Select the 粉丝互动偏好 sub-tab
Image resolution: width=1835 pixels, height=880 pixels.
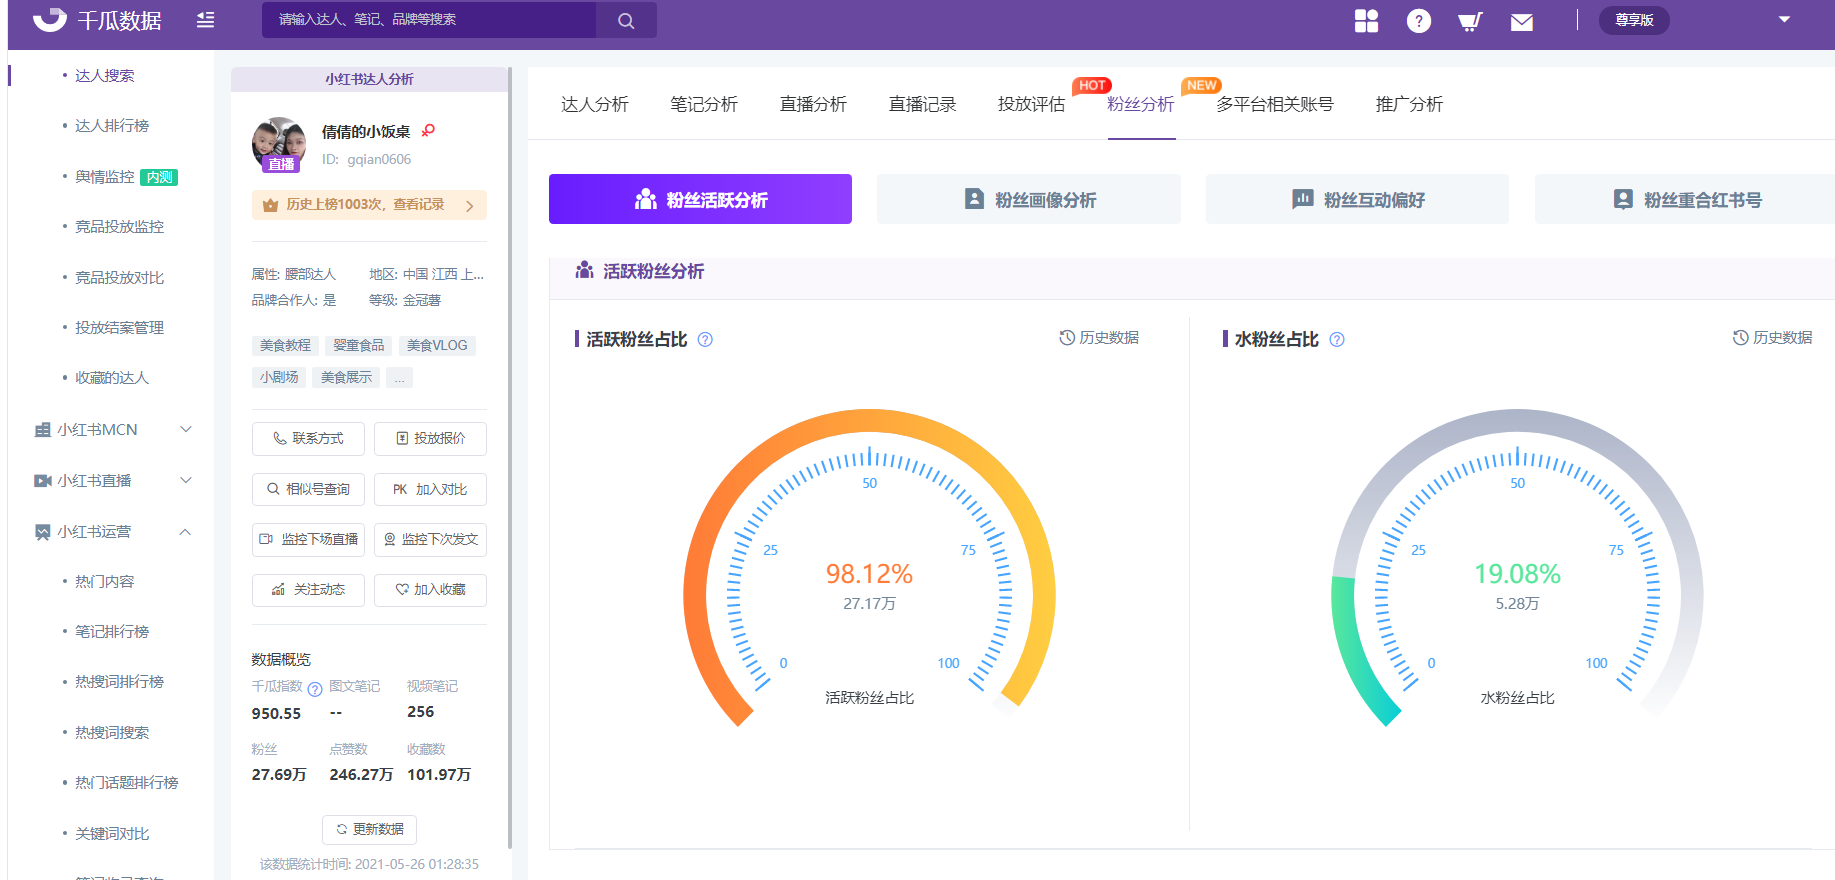(1357, 199)
